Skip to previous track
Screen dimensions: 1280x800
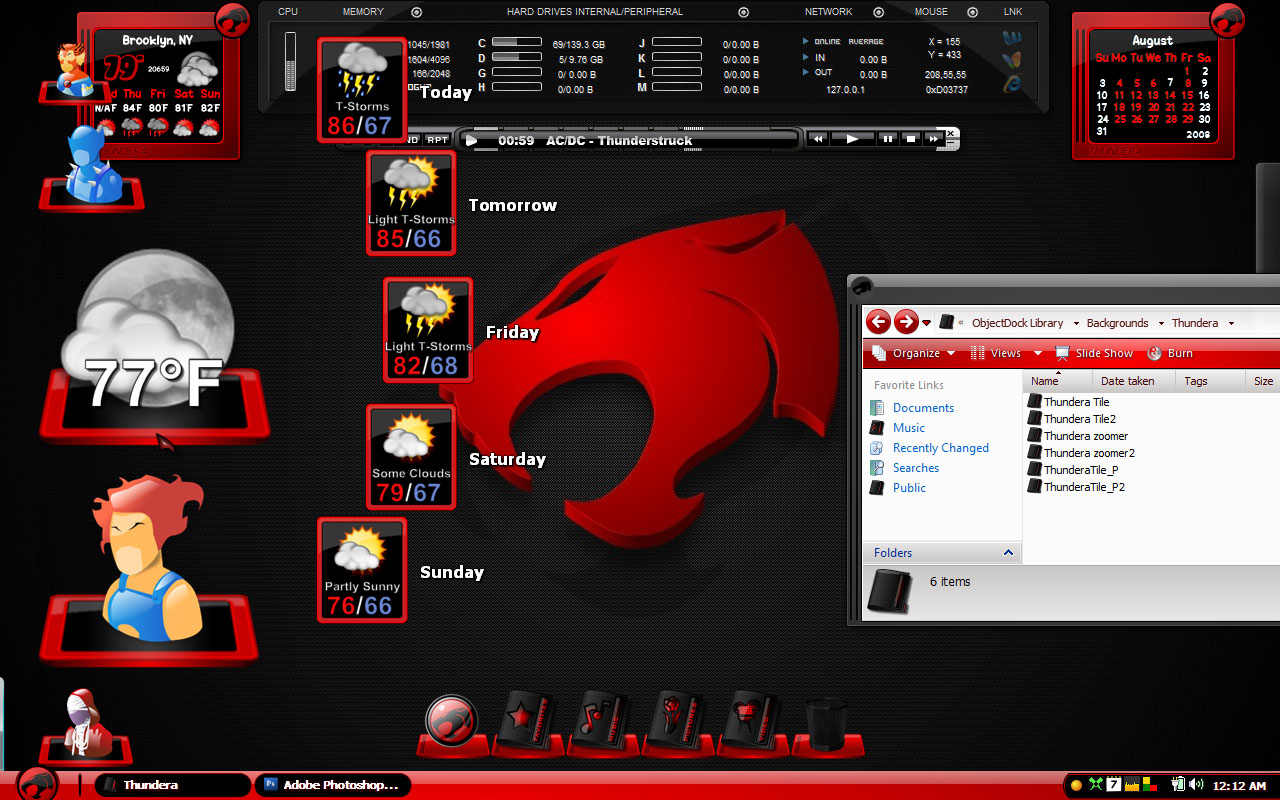point(818,139)
